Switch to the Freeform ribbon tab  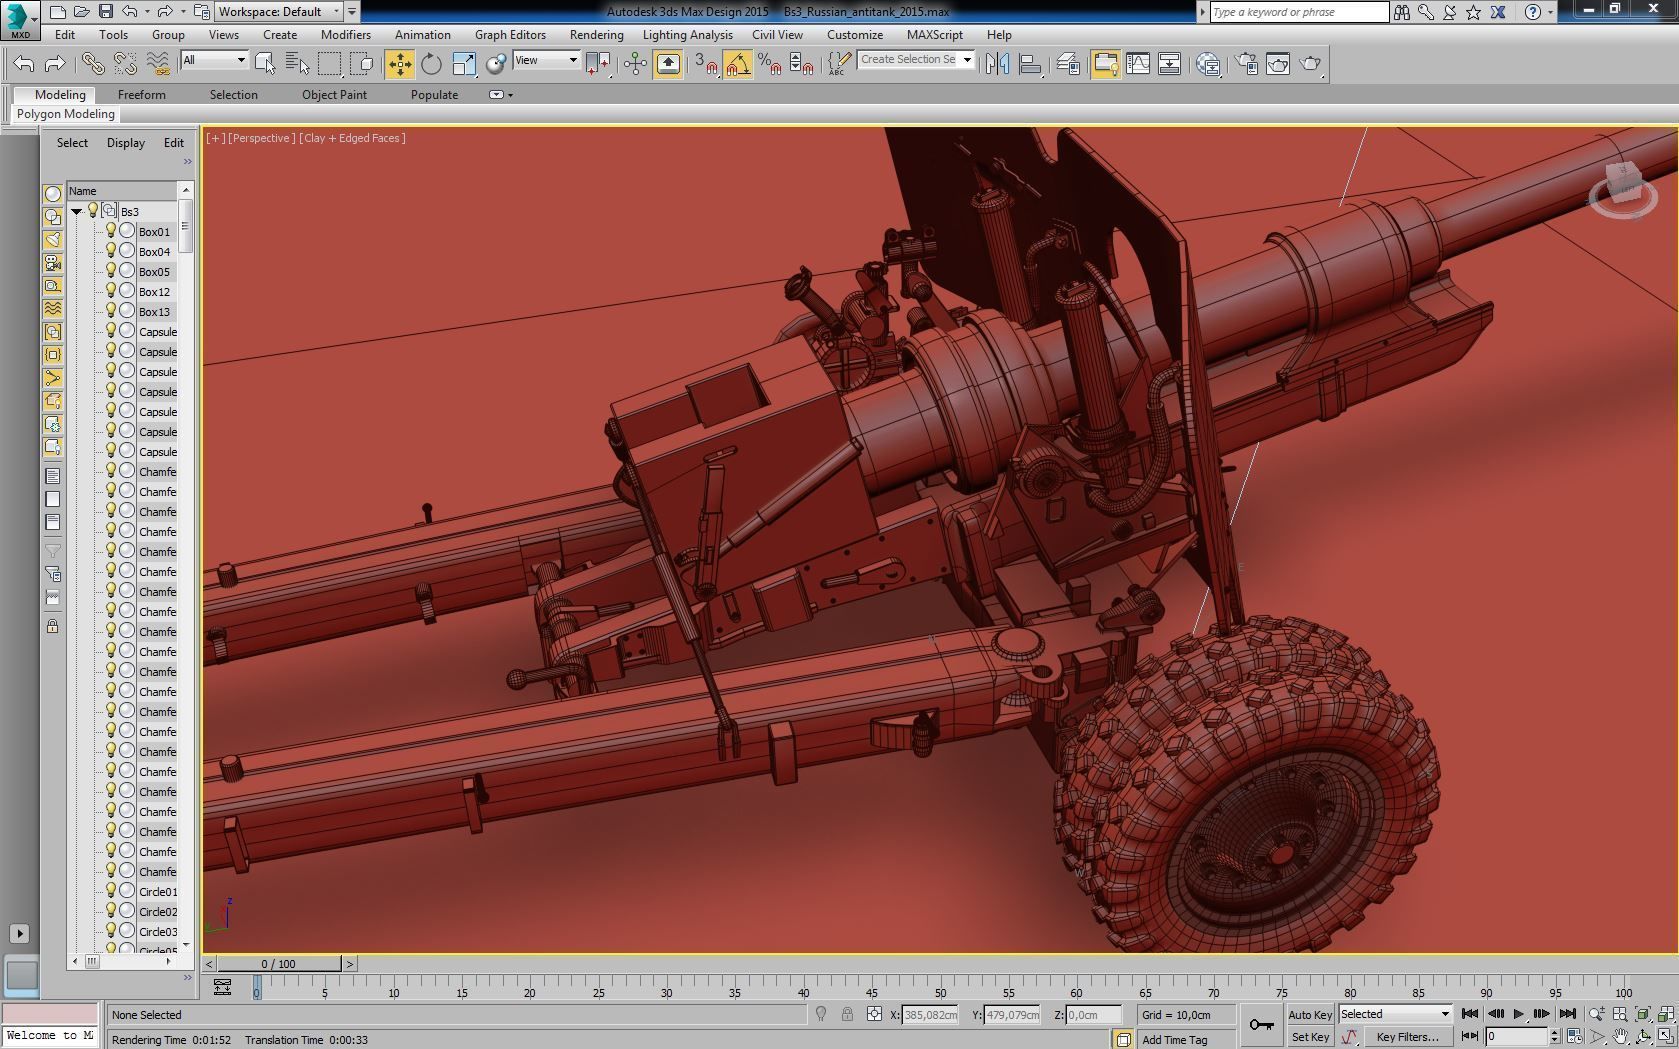click(x=142, y=95)
